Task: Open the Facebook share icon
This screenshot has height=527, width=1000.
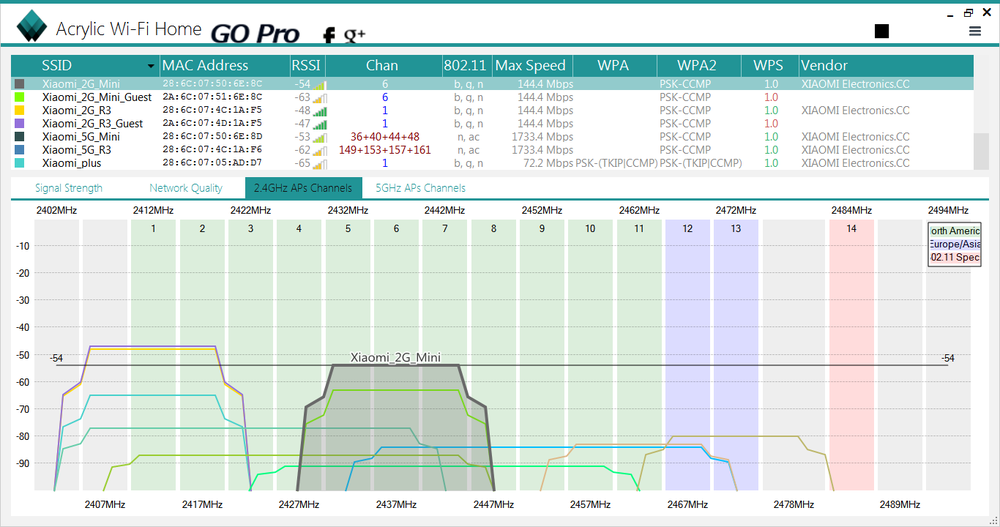Action: click(328, 35)
